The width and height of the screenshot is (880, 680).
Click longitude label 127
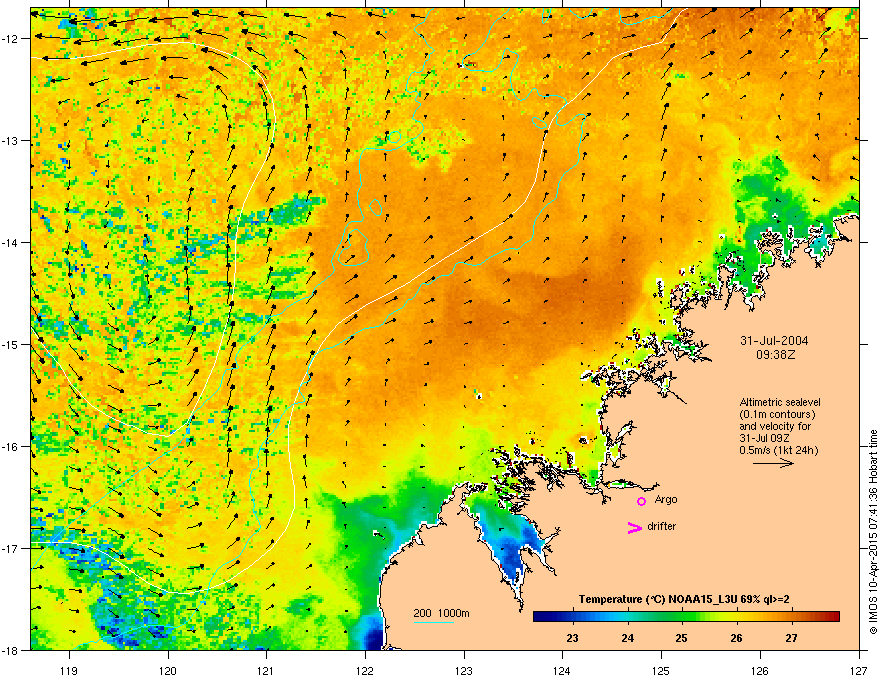point(859,671)
